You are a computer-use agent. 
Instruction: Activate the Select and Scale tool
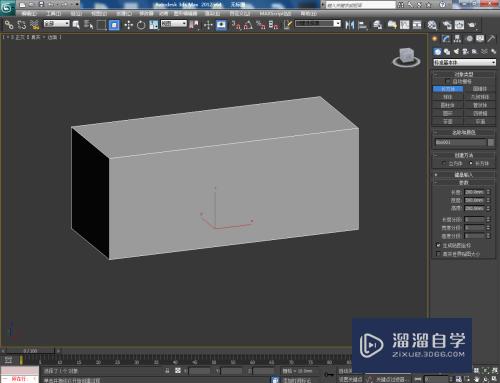[154, 25]
